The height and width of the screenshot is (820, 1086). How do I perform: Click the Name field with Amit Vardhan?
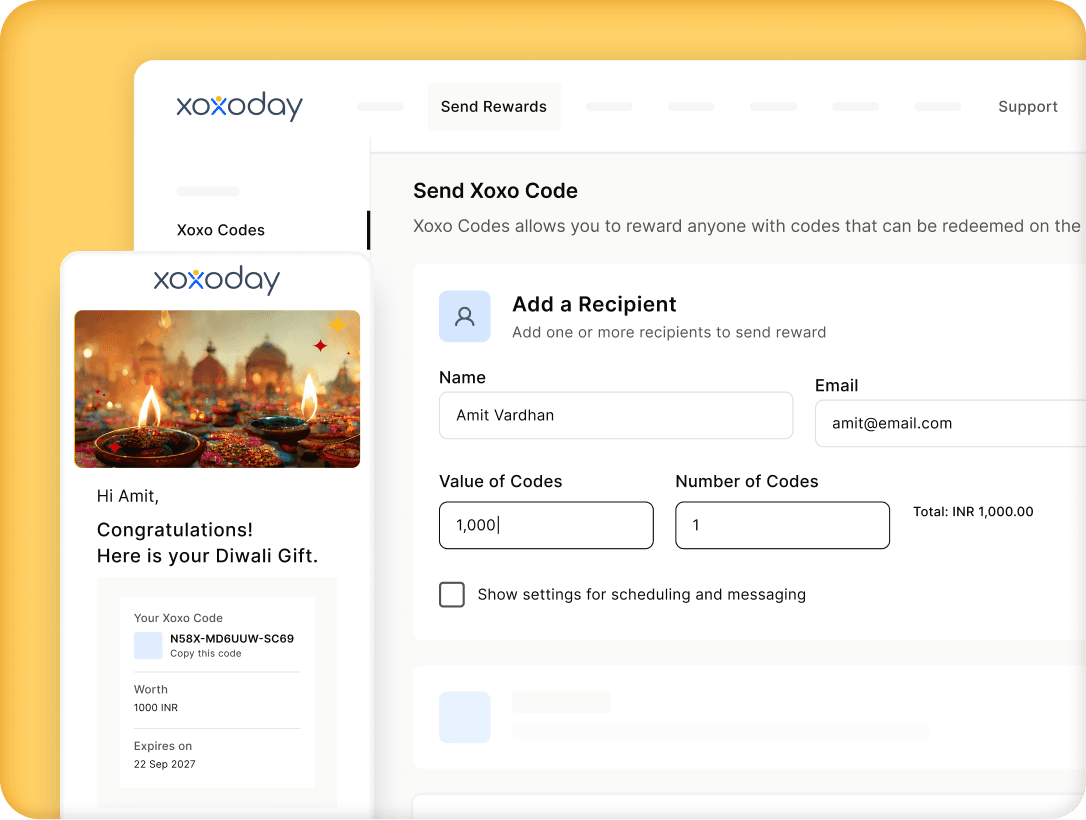616,415
